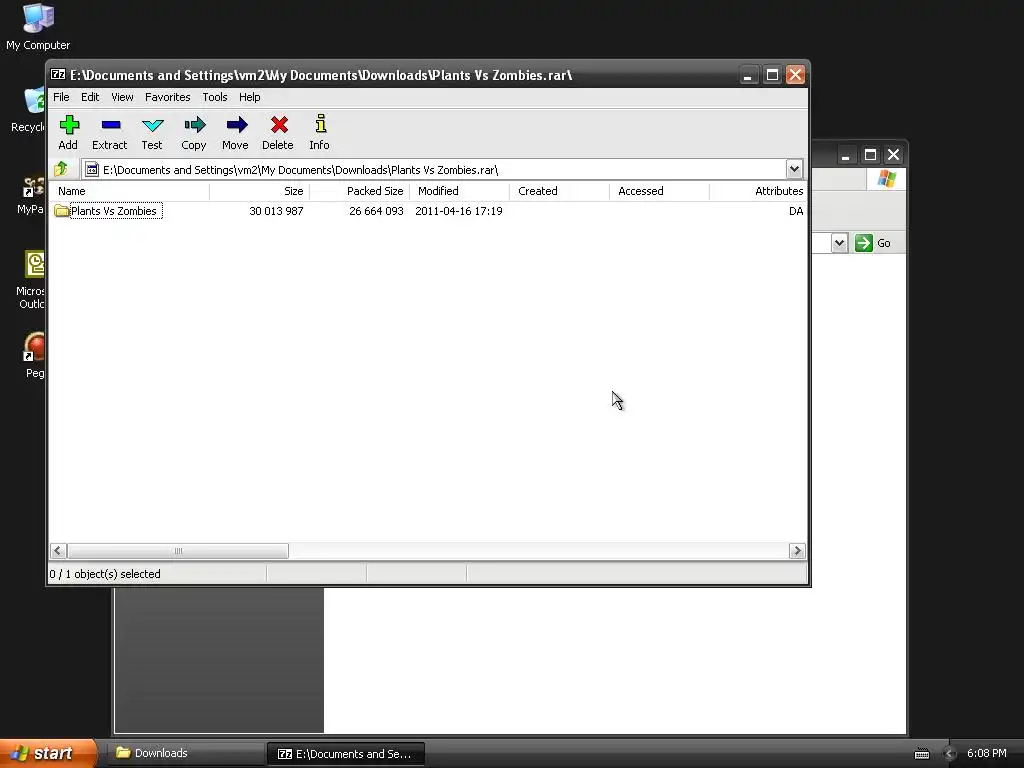Sort by the Name column header
The height and width of the screenshot is (768, 1024).
(129, 191)
